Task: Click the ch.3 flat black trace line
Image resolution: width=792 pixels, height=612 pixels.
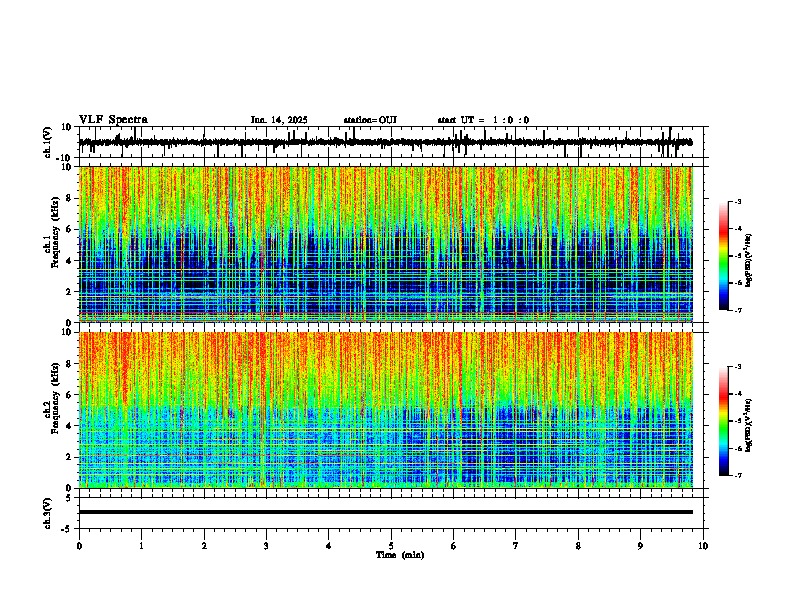Action: point(386,512)
